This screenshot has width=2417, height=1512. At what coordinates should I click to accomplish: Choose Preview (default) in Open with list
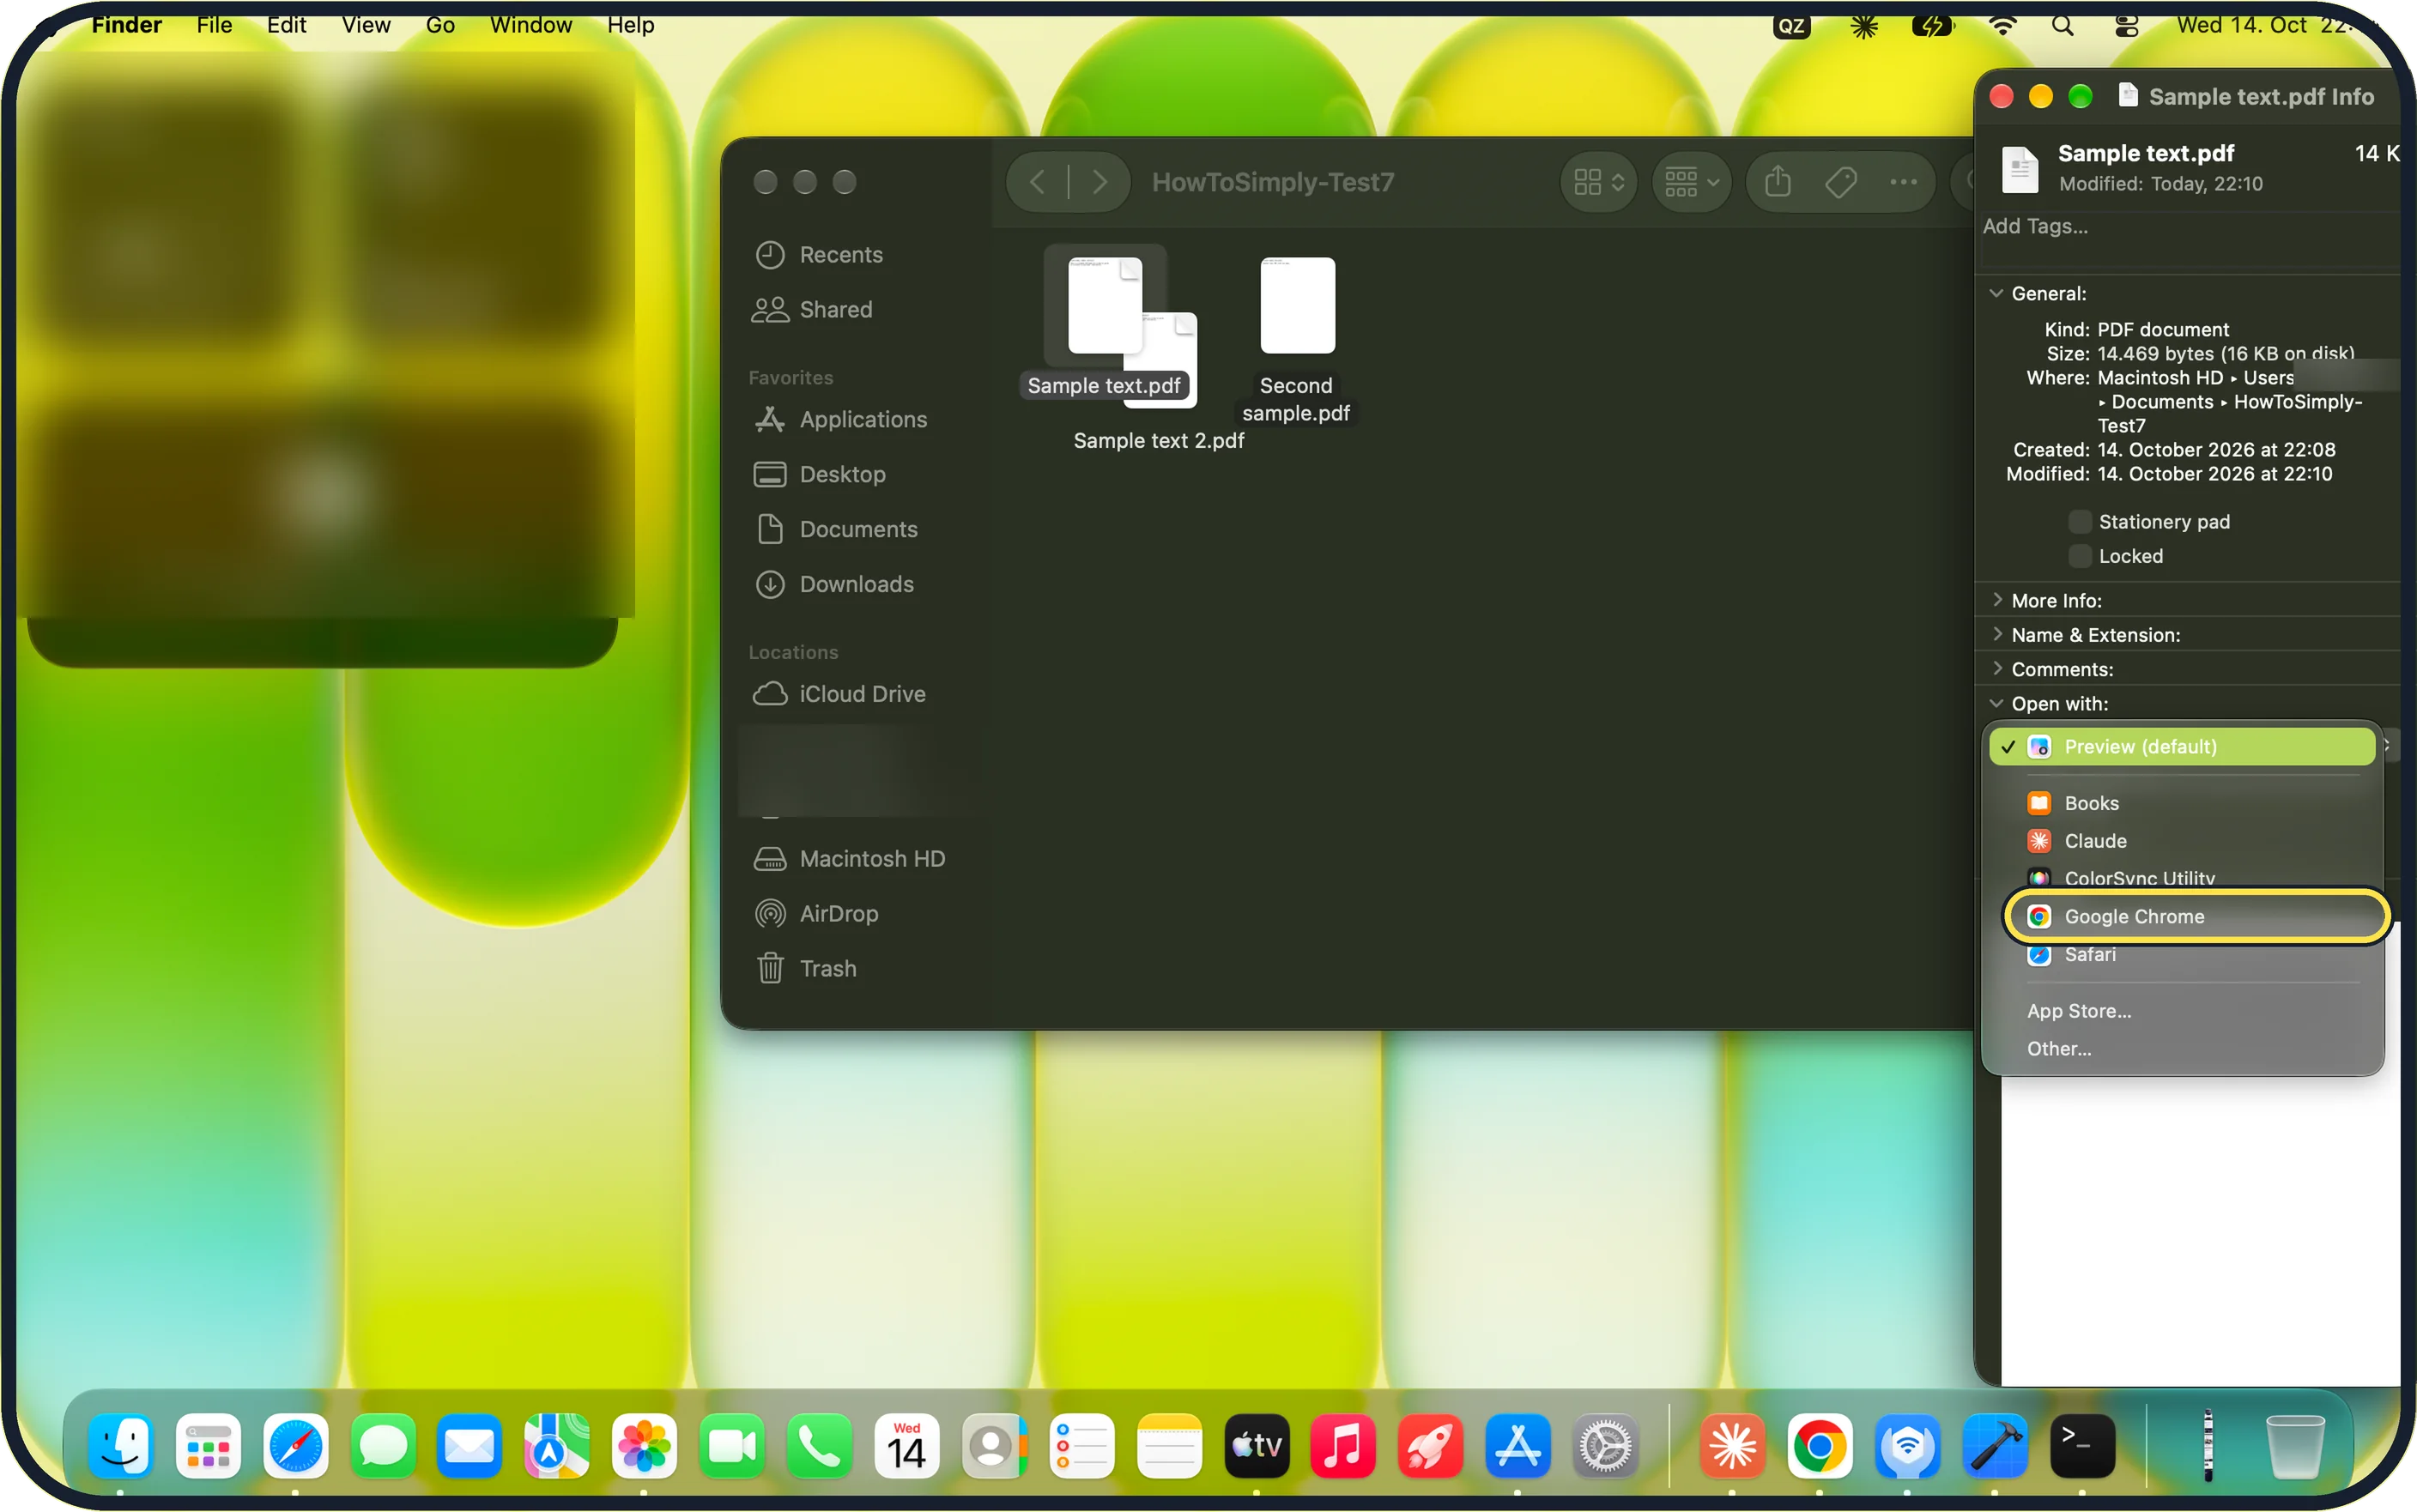pos(2182,747)
